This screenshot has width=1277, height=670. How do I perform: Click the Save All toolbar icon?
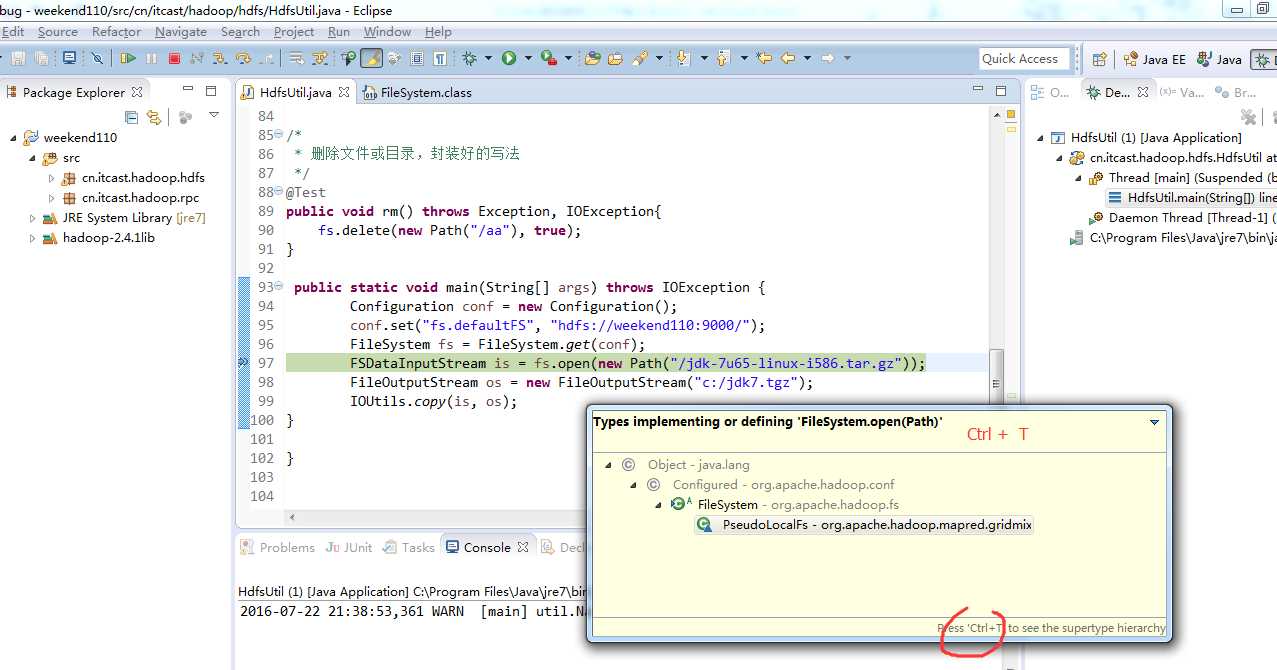coord(42,58)
